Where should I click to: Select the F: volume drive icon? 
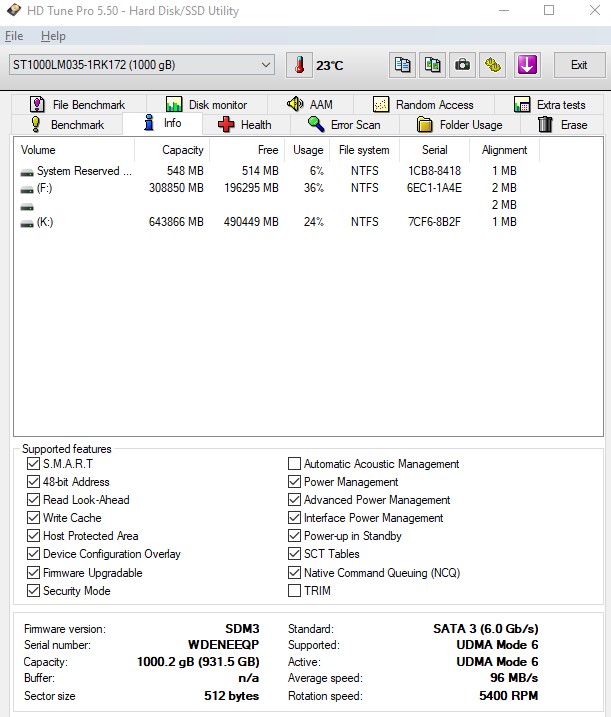pyautogui.click(x=27, y=189)
